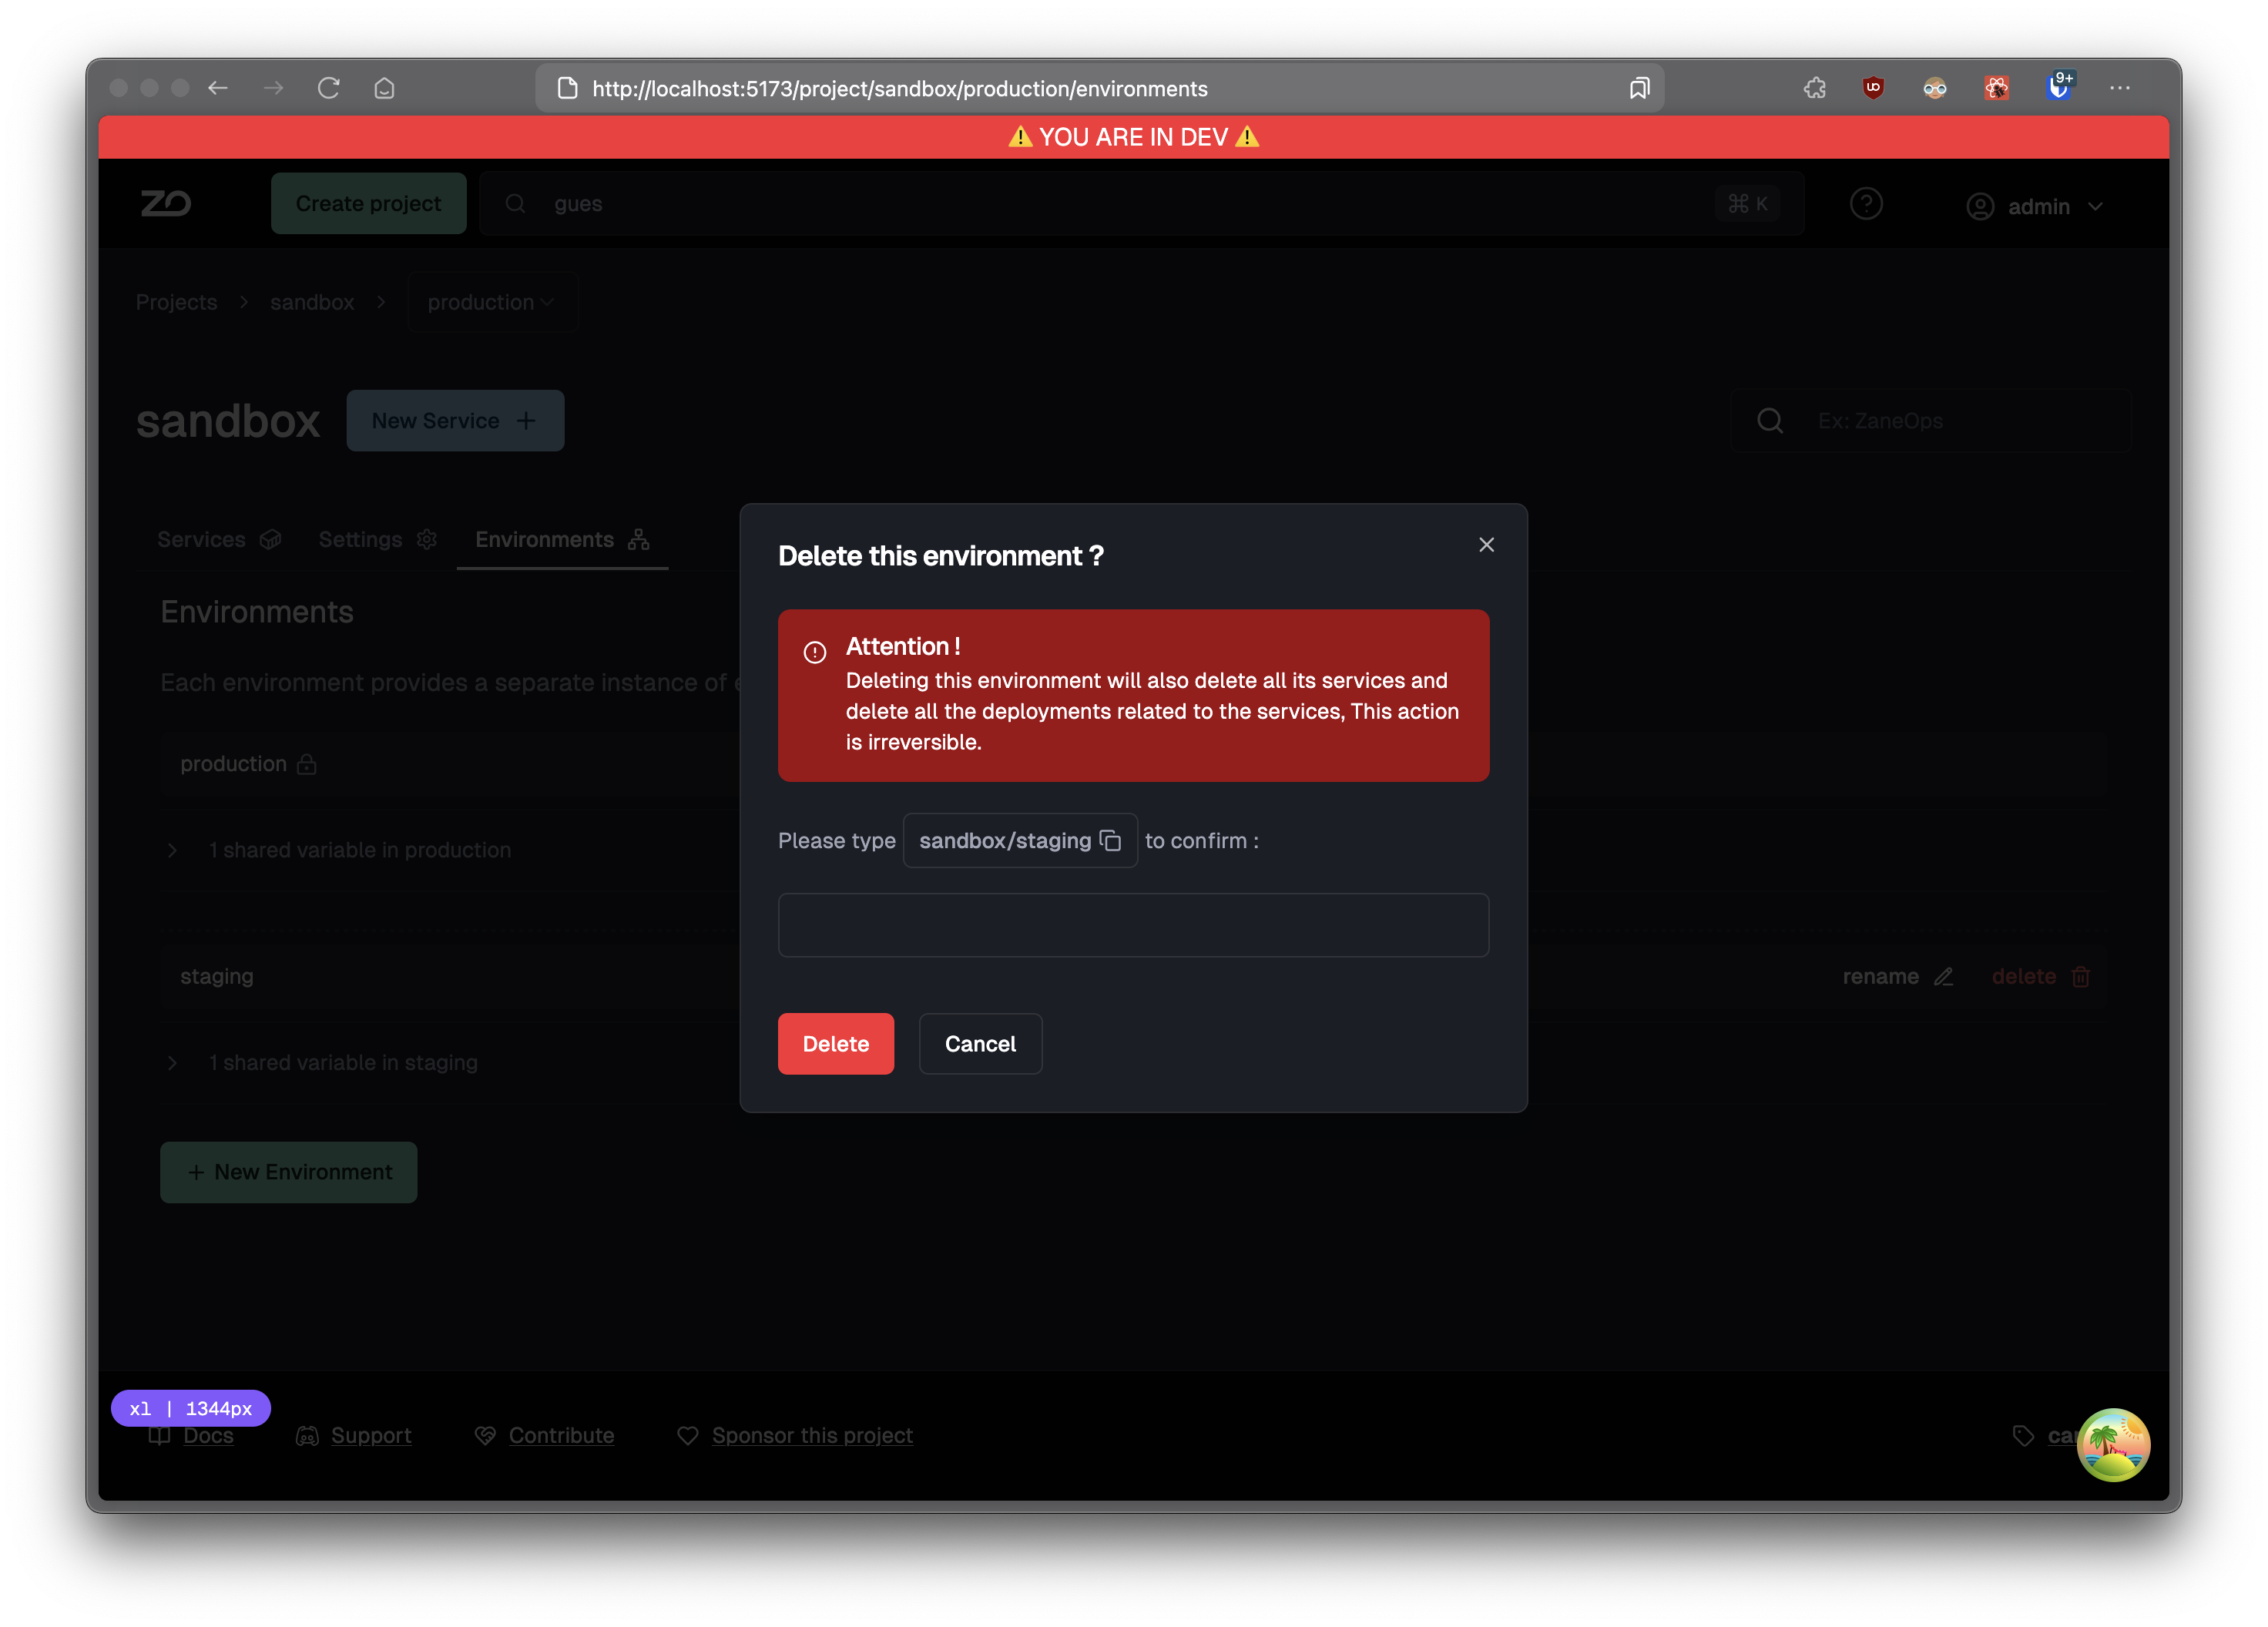Open the browser extensions puzzle icon
The height and width of the screenshot is (1627, 2268).
pos(1814,88)
